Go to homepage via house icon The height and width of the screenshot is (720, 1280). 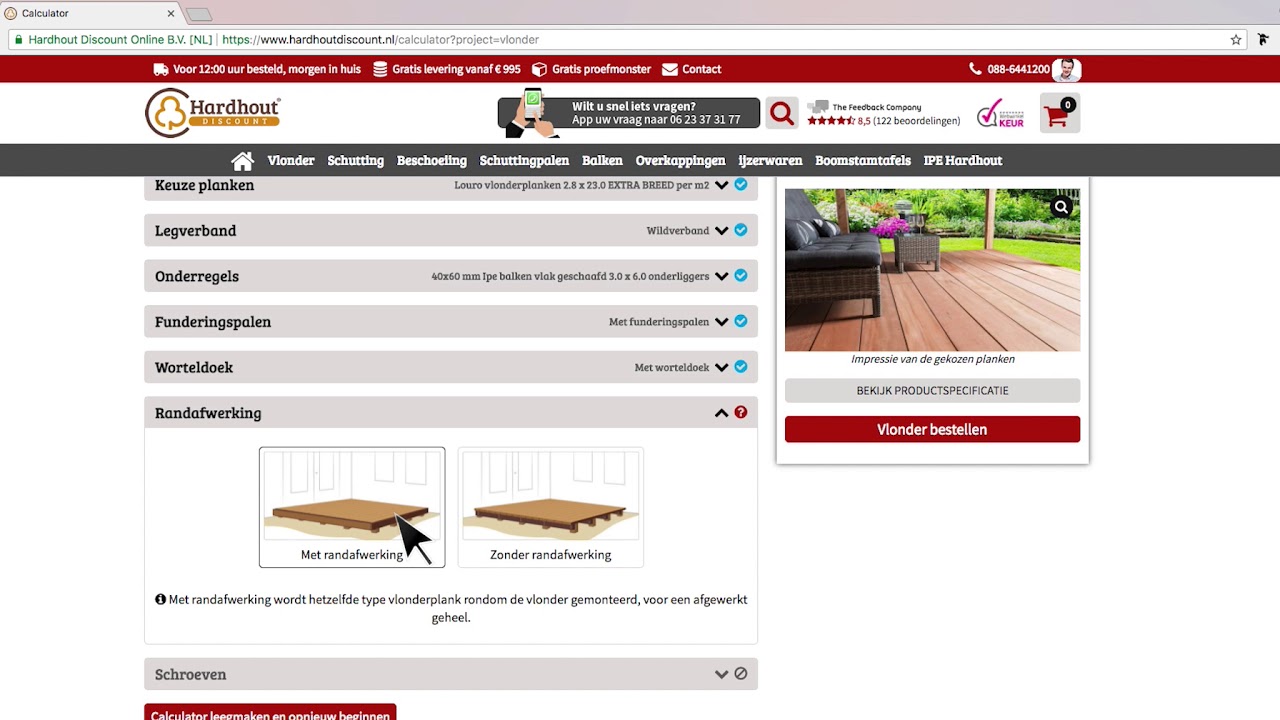click(x=242, y=160)
